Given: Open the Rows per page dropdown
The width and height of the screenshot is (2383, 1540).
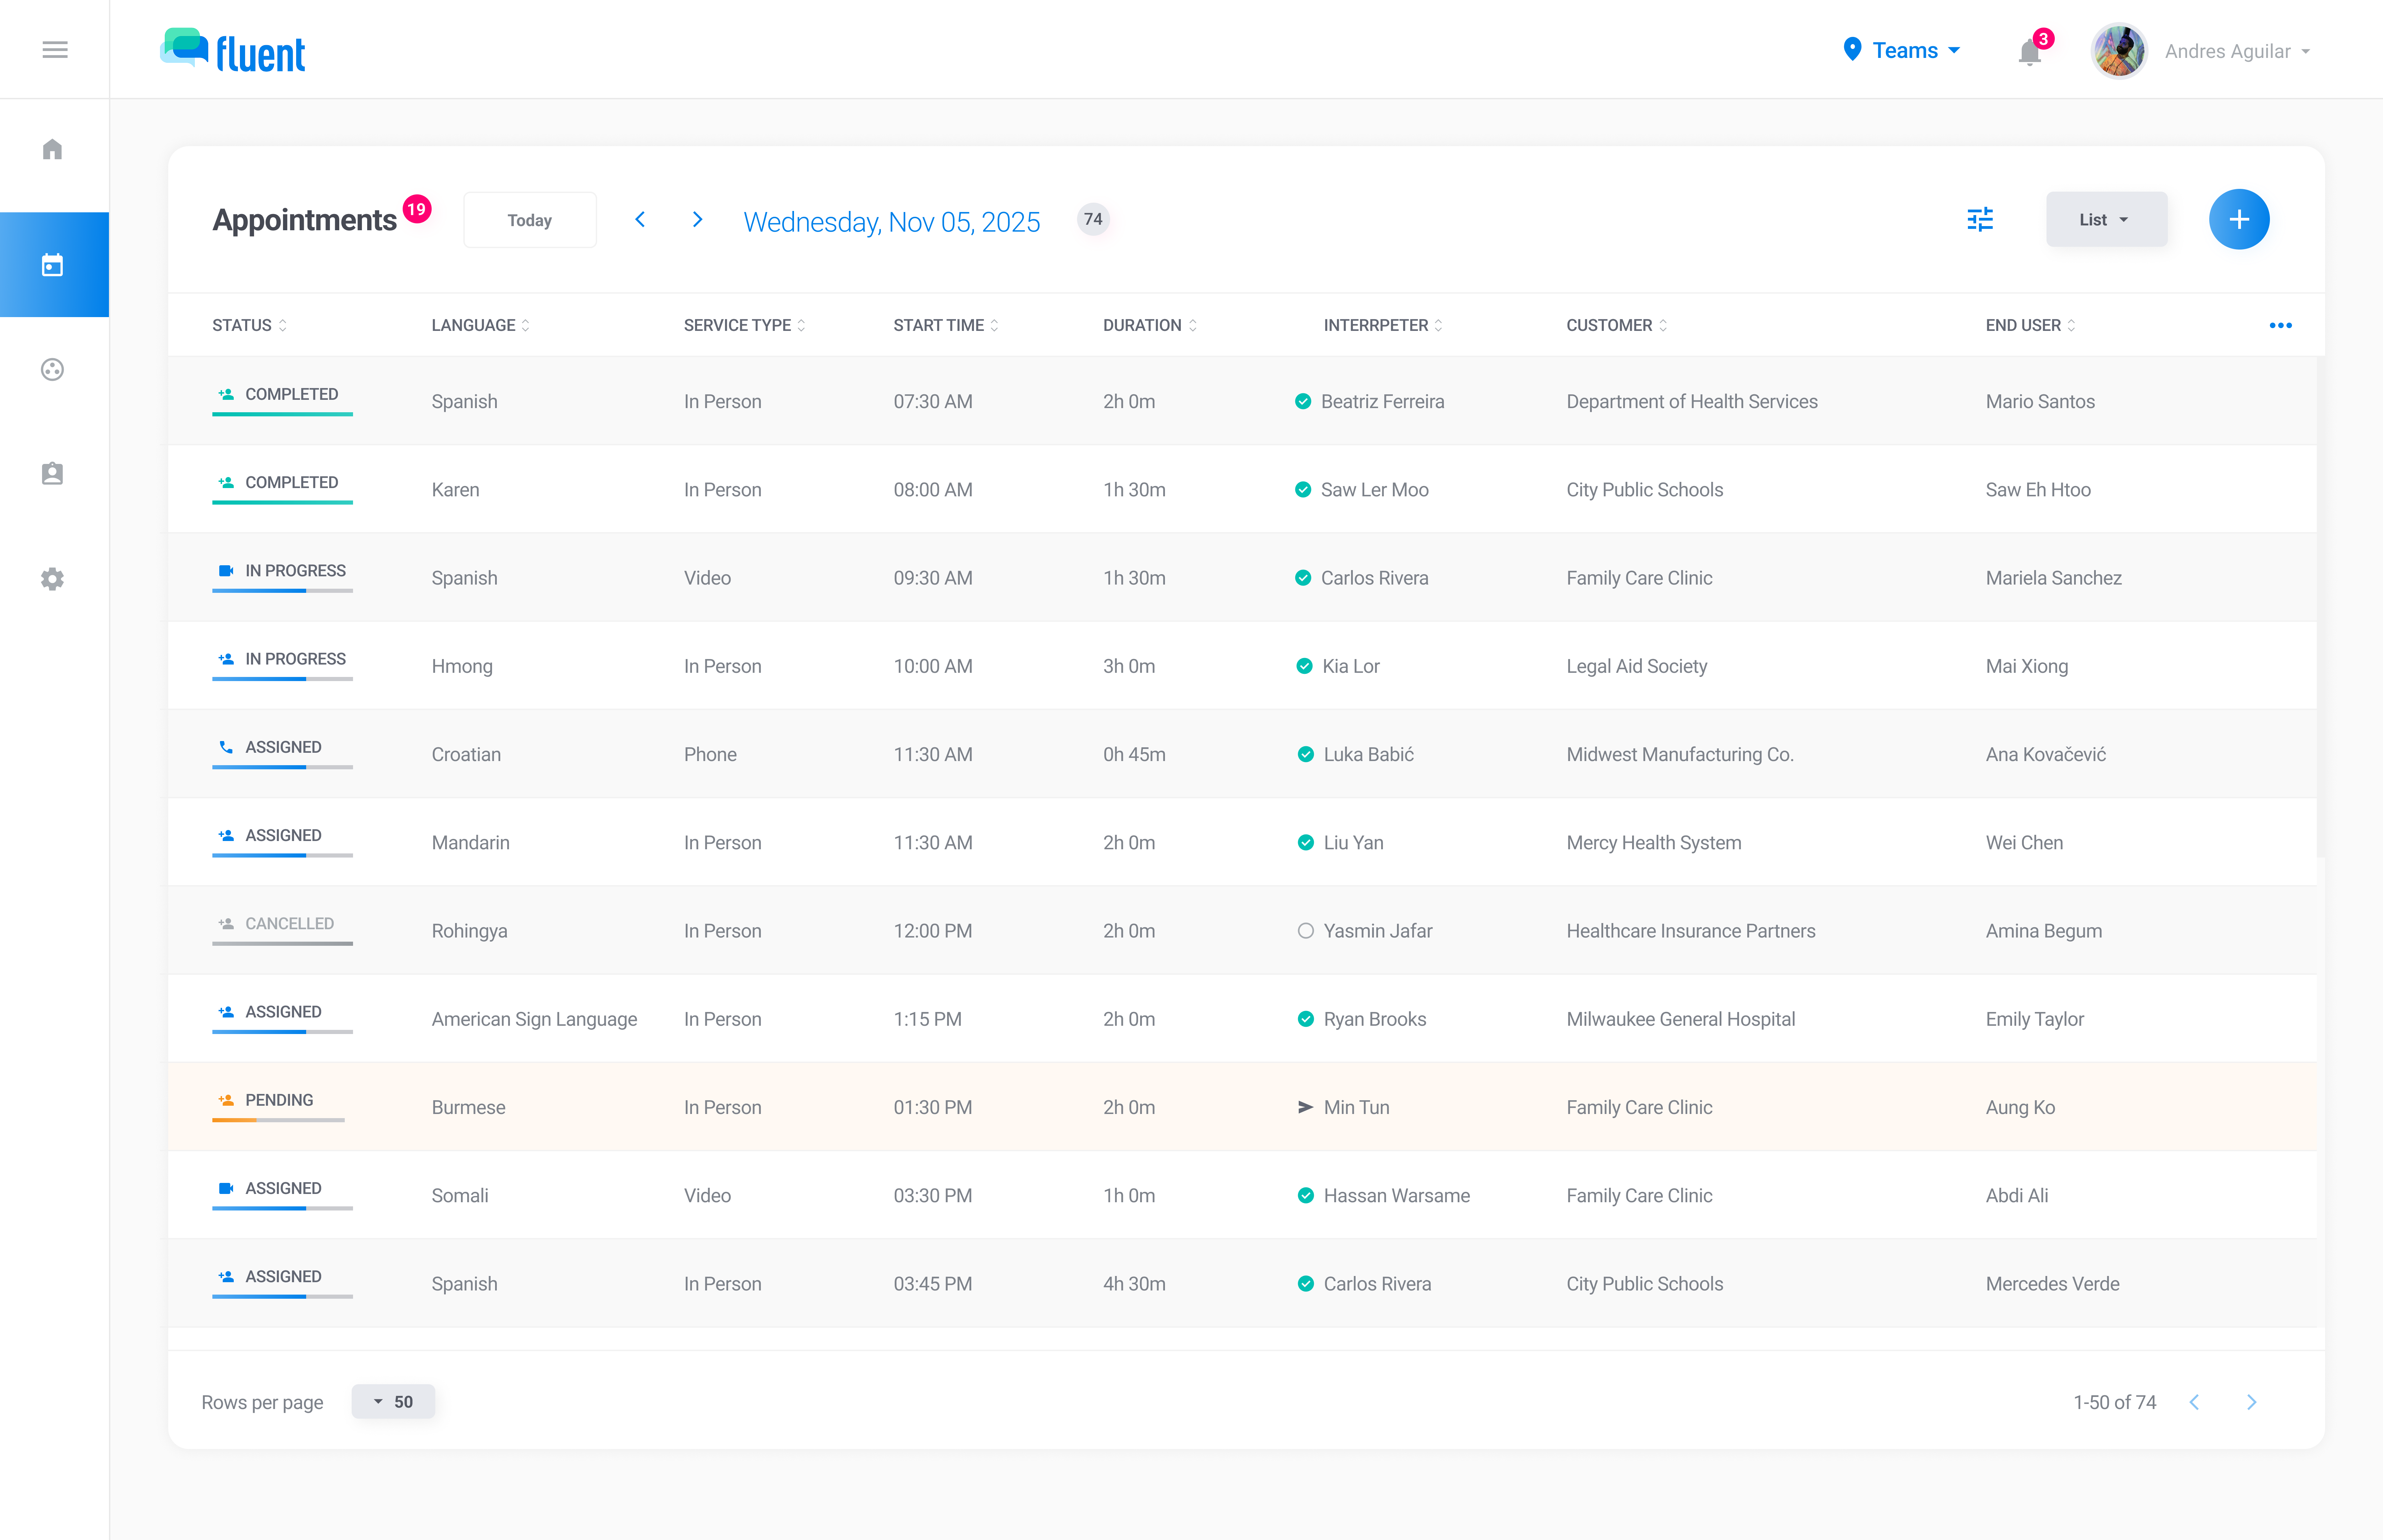Looking at the screenshot, I should click(393, 1401).
